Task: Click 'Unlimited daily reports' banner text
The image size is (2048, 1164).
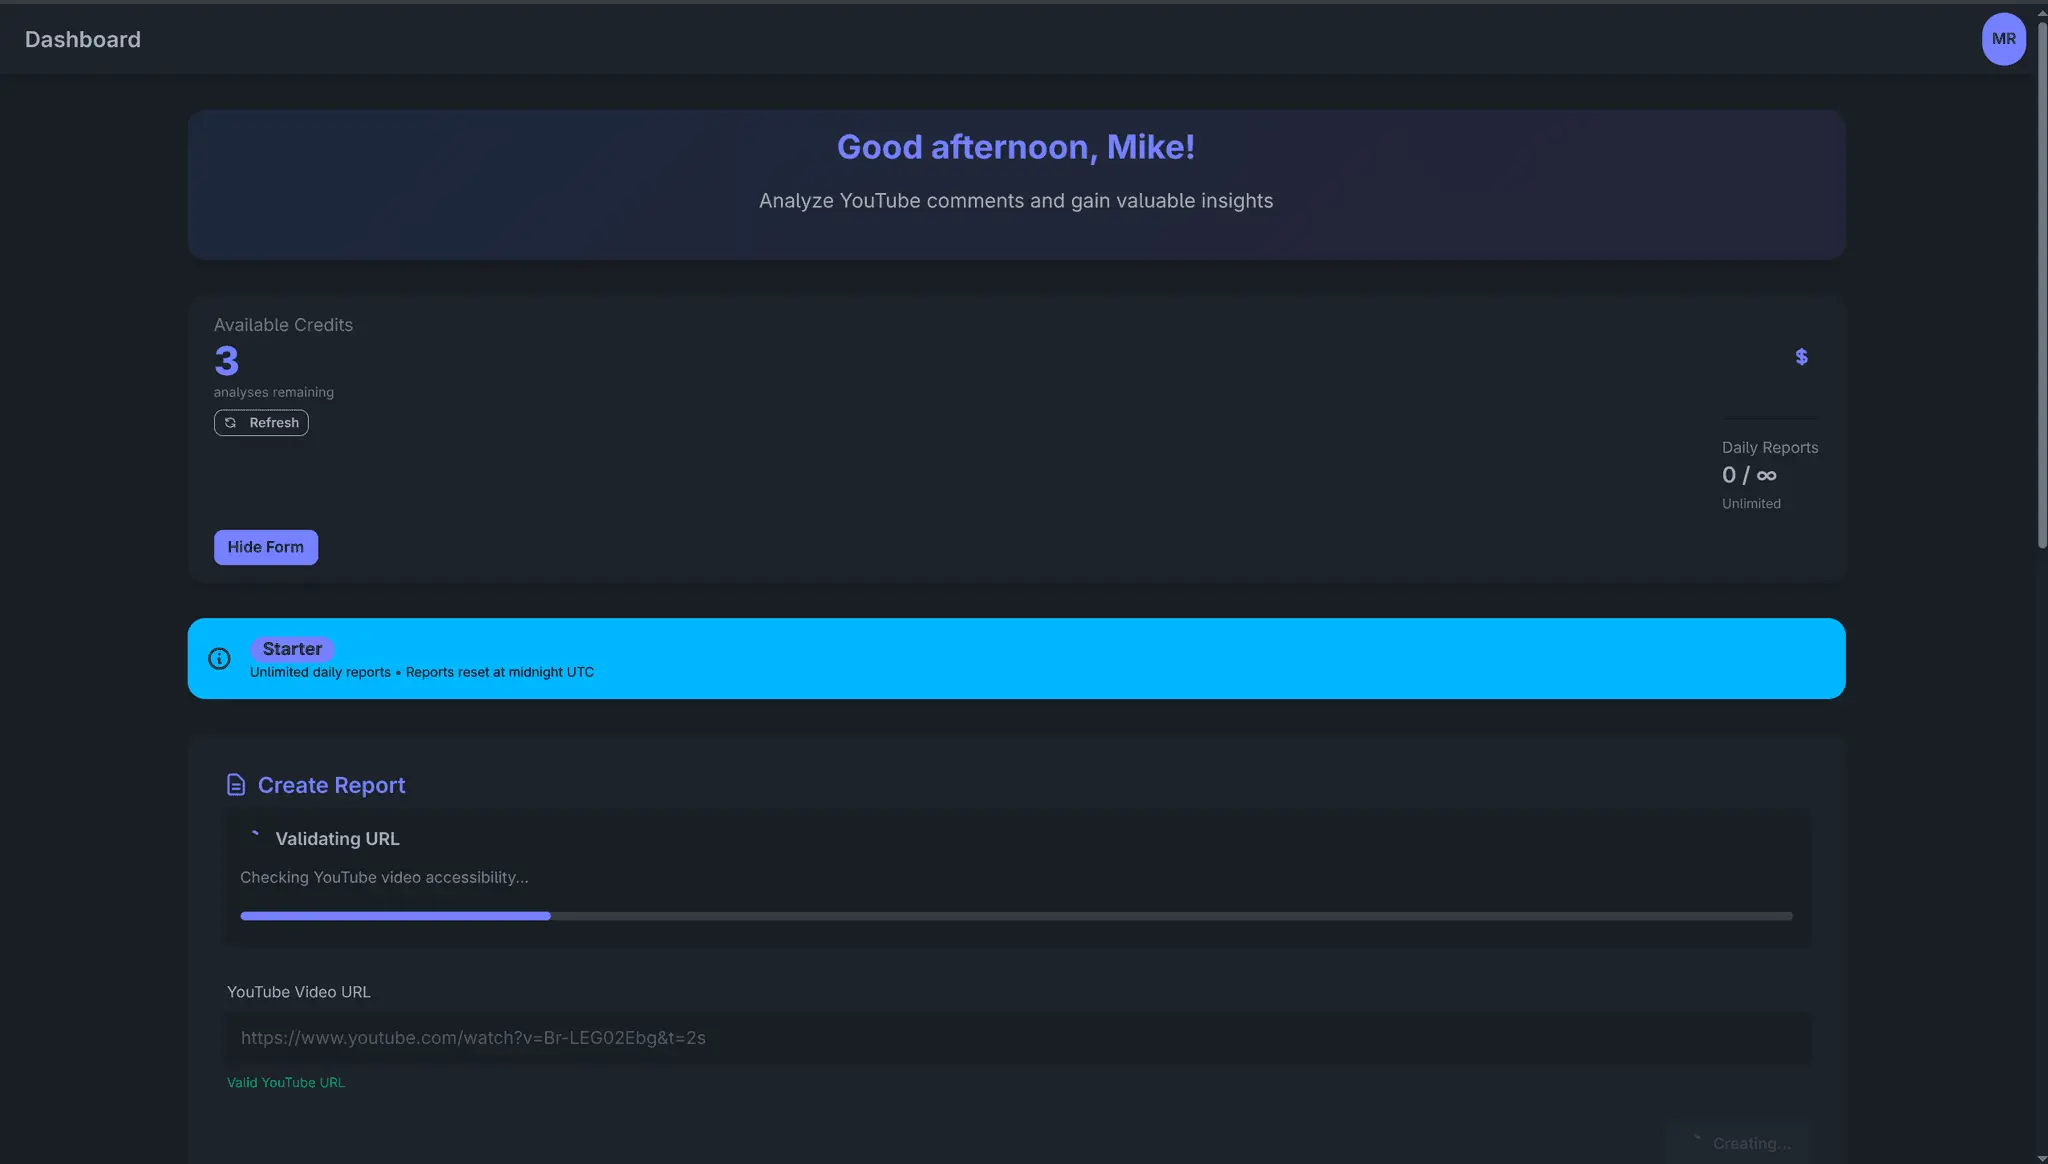Action: 320,672
